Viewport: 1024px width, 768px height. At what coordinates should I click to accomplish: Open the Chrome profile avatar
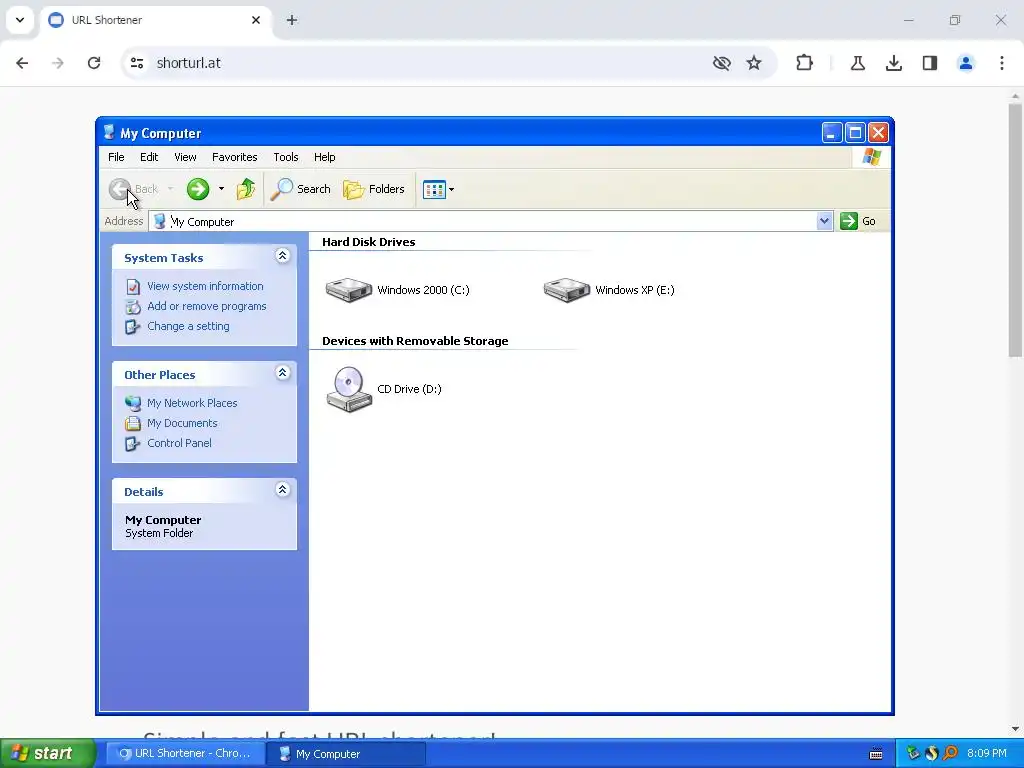click(966, 63)
